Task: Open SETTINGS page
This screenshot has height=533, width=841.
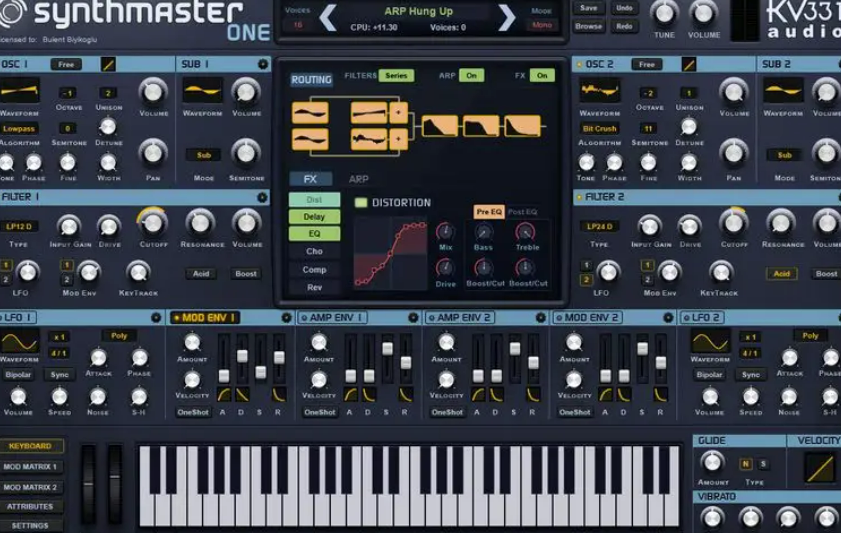Action: pos(31,525)
